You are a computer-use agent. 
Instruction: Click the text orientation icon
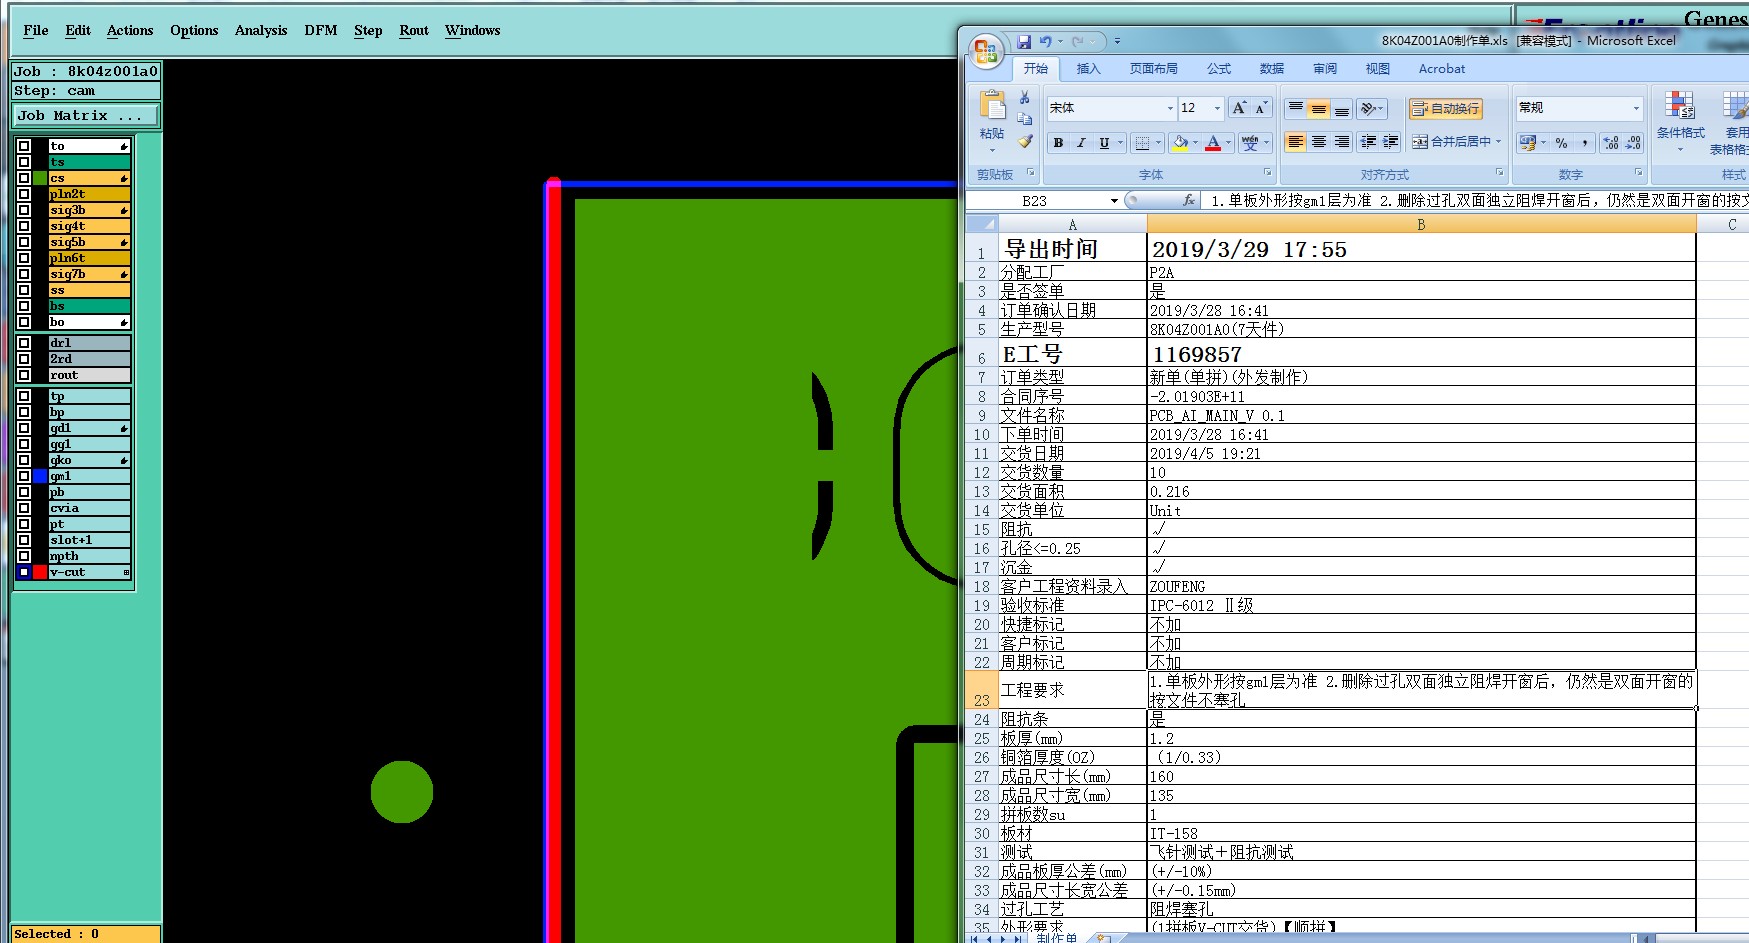pos(1368,108)
